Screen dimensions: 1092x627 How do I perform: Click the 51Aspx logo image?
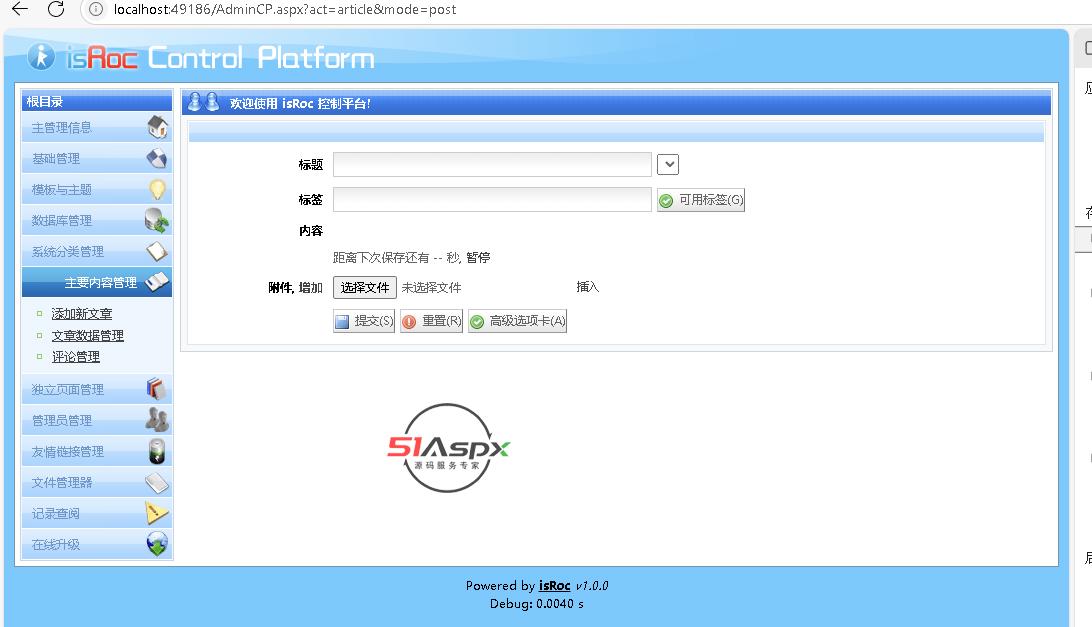pos(448,447)
